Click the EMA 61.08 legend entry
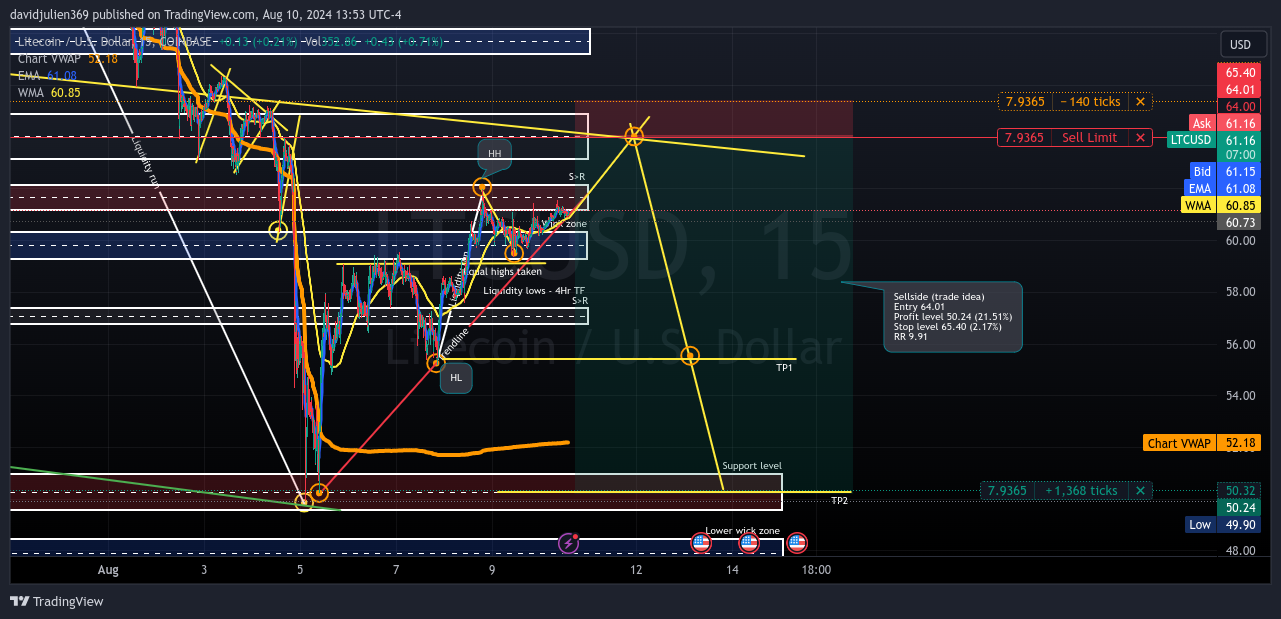The image size is (1281, 619). tap(47, 76)
